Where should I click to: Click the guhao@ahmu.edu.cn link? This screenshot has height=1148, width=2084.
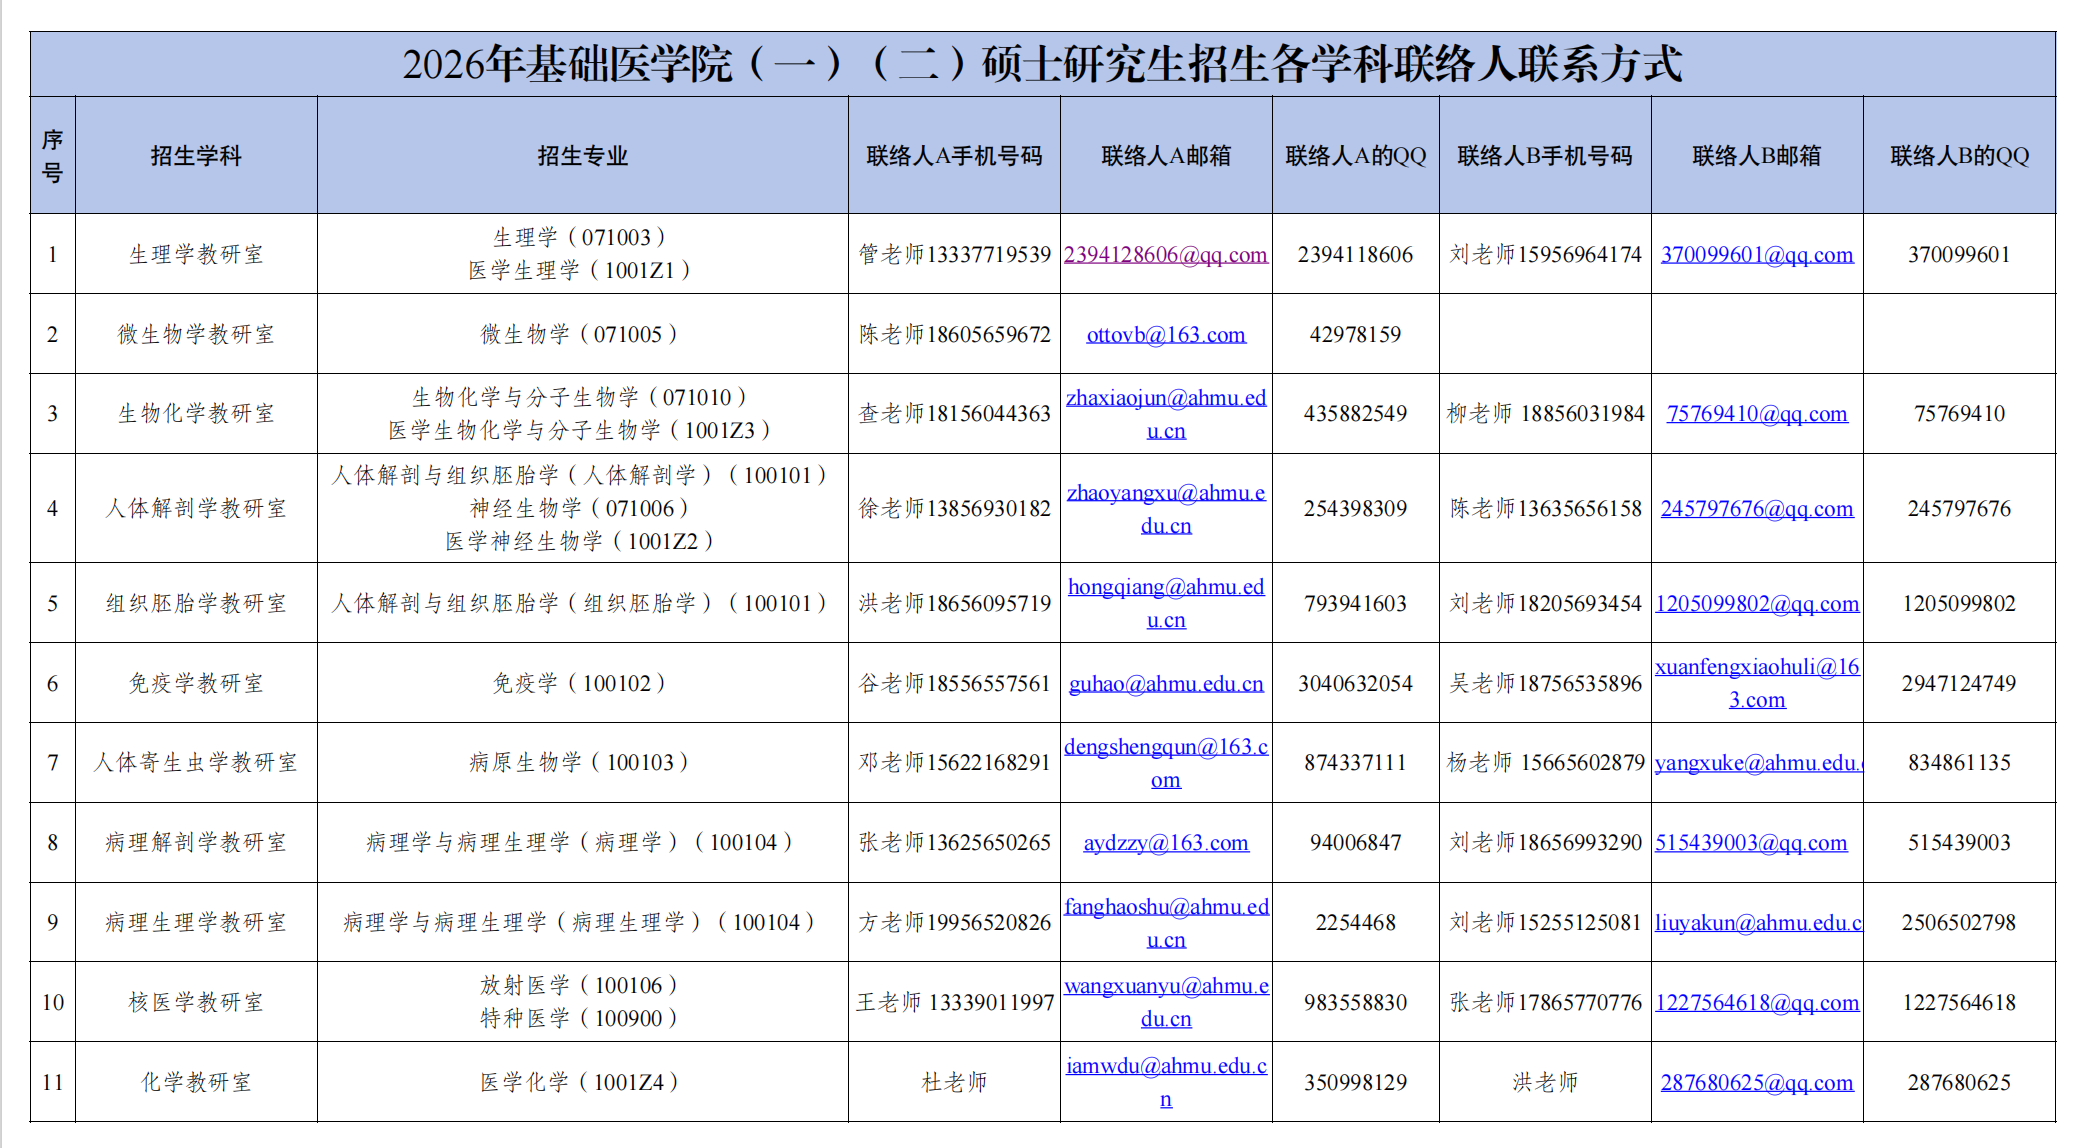point(1165,684)
